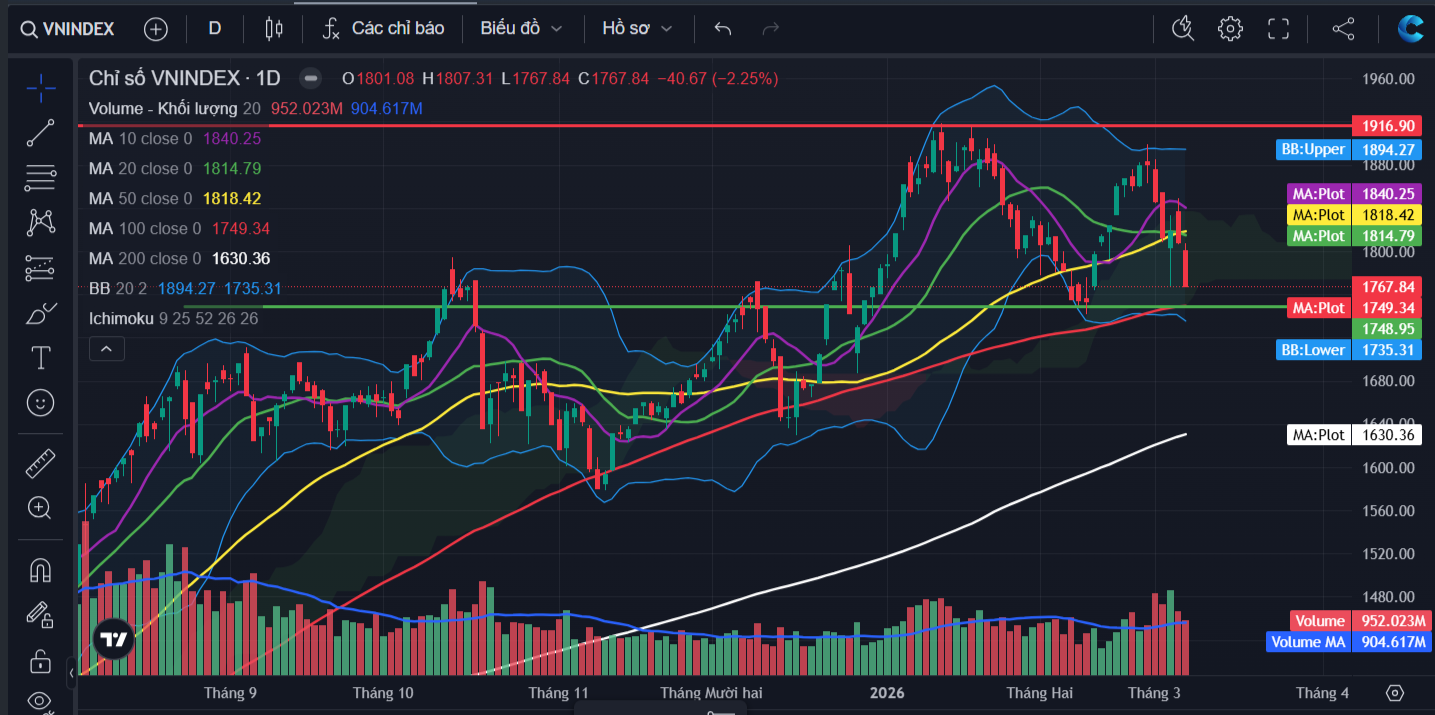Expand the Hồ sơ dropdown menu
The width and height of the screenshot is (1435, 715).
pos(637,29)
